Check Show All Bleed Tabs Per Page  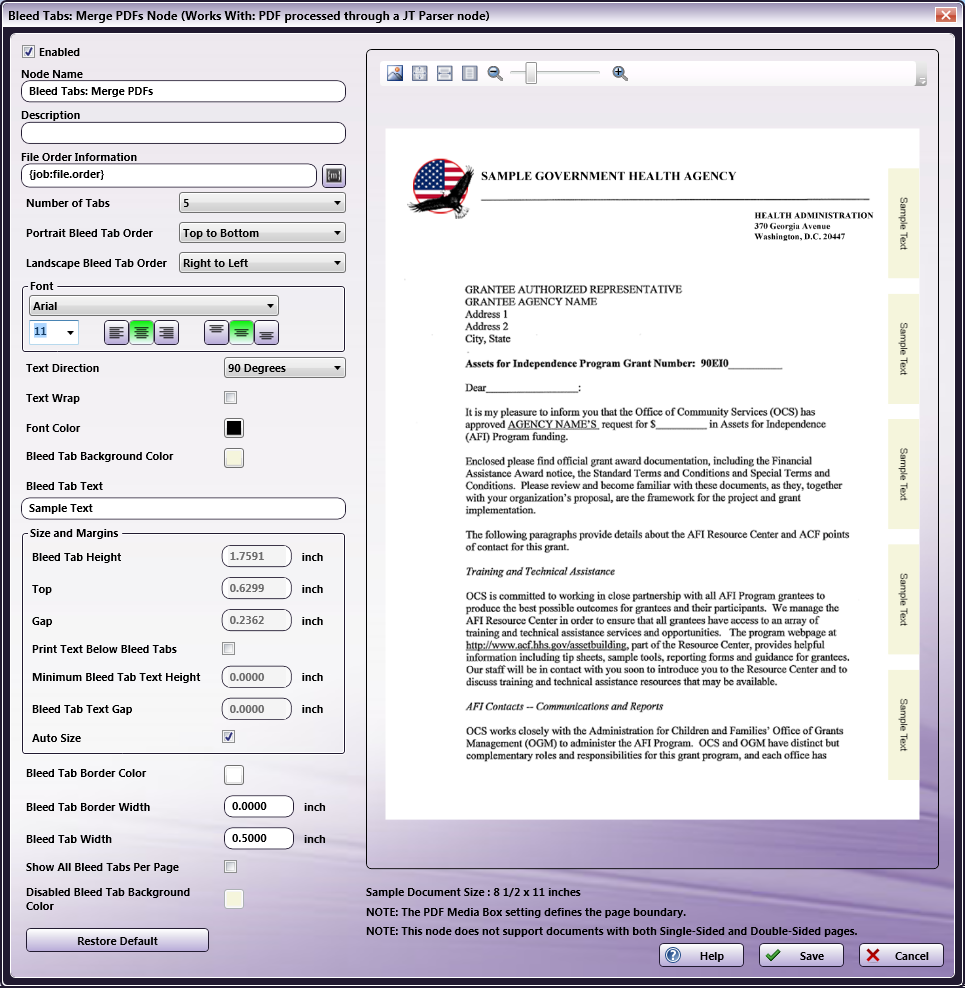click(231, 866)
